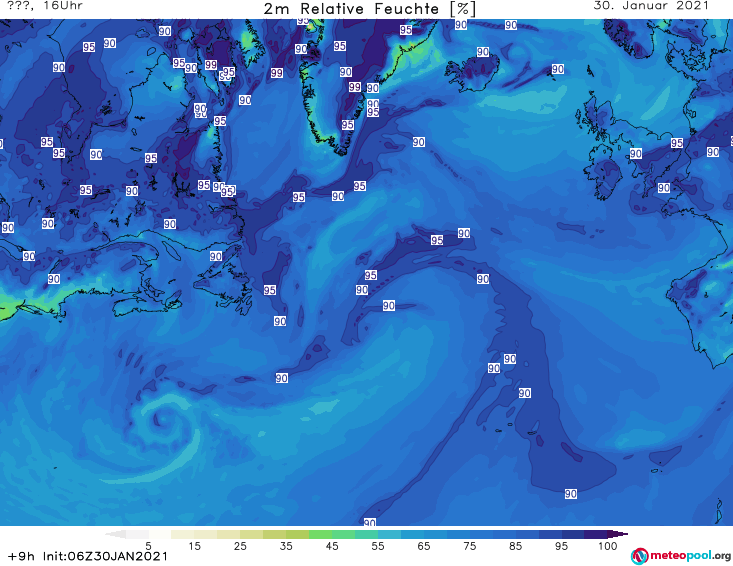Viewport: 733px width, 566px height.
Task: Click the '75' label on the color scale
Action: pyautogui.click(x=469, y=545)
